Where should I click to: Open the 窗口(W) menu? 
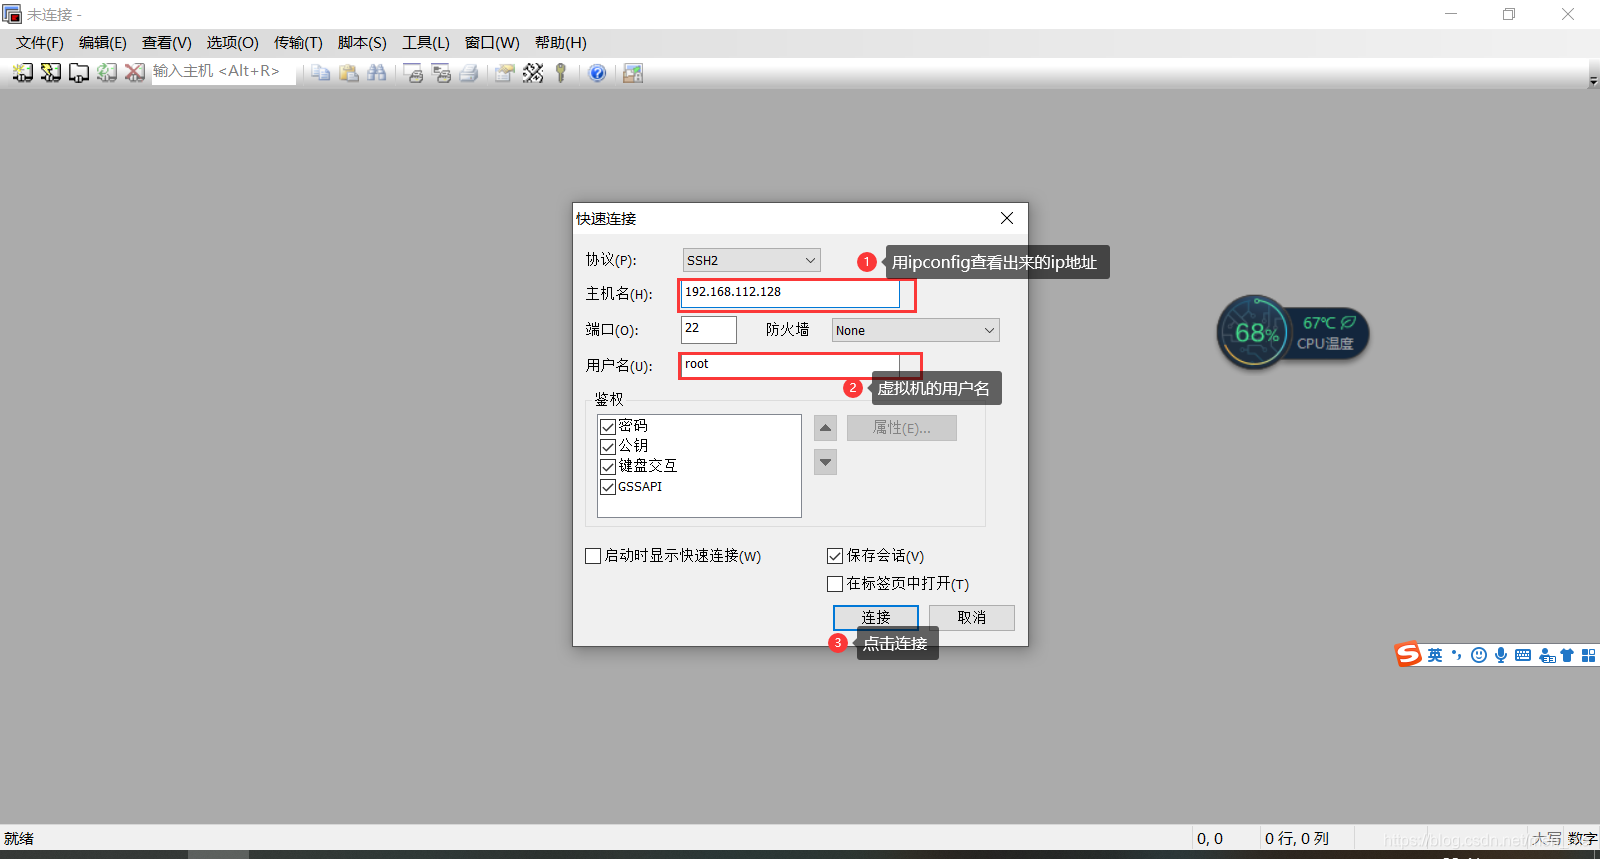tap(492, 43)
